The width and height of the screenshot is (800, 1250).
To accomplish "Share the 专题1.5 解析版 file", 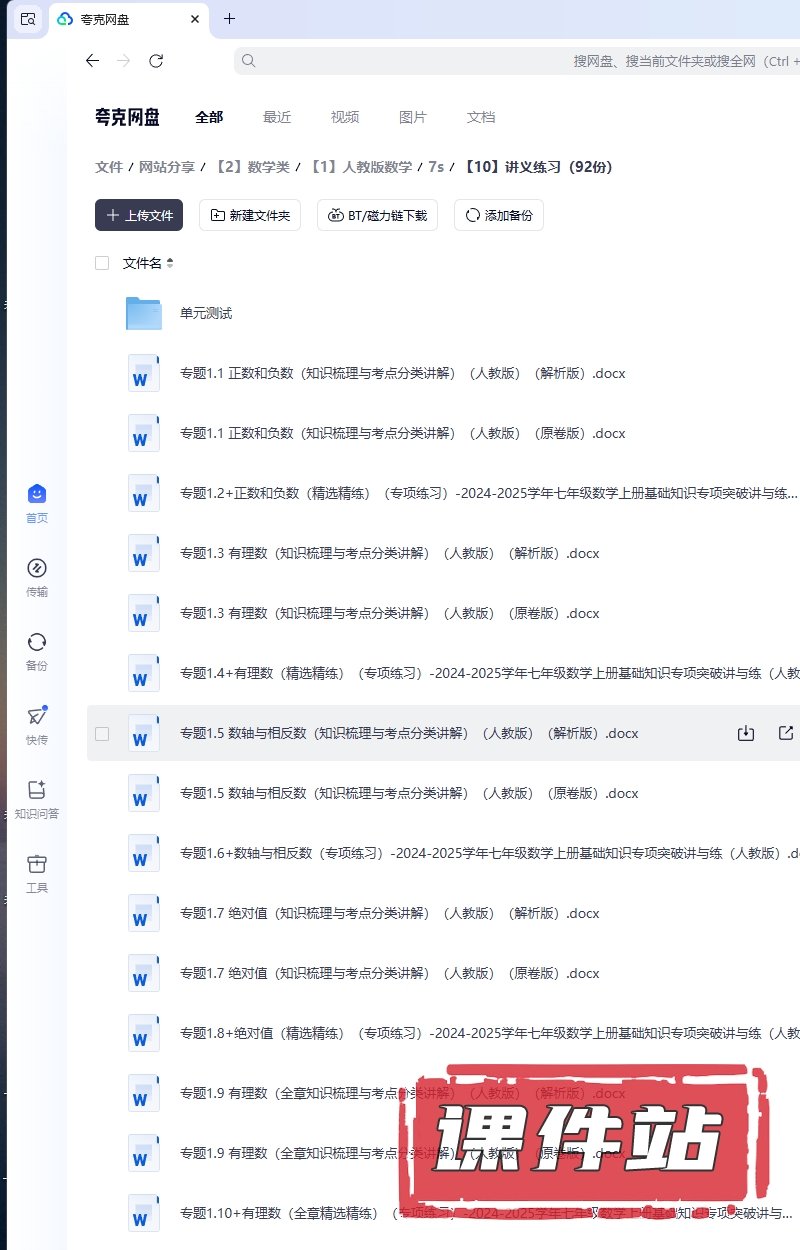I will [785, 733].
